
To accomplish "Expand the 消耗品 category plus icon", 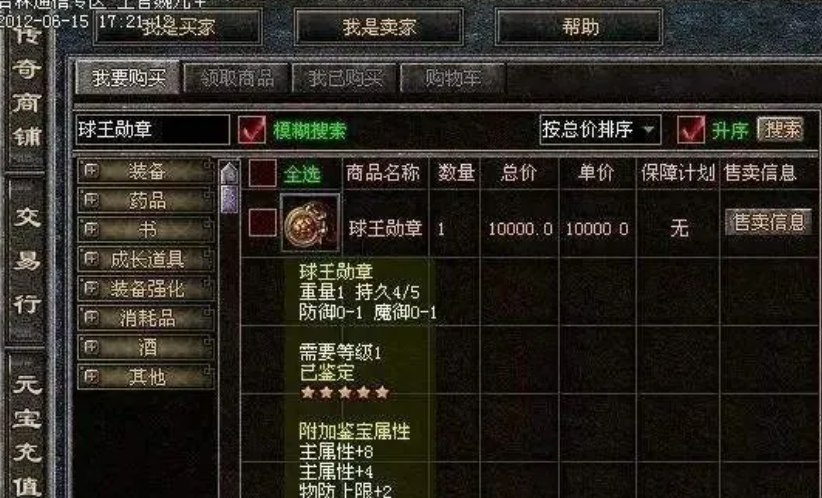I will tap(91, 317).
